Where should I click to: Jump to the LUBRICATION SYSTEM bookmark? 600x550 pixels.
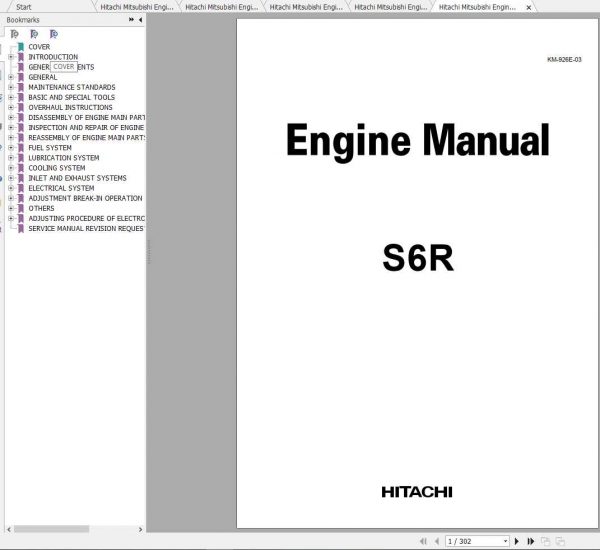[x=64, y=158]
